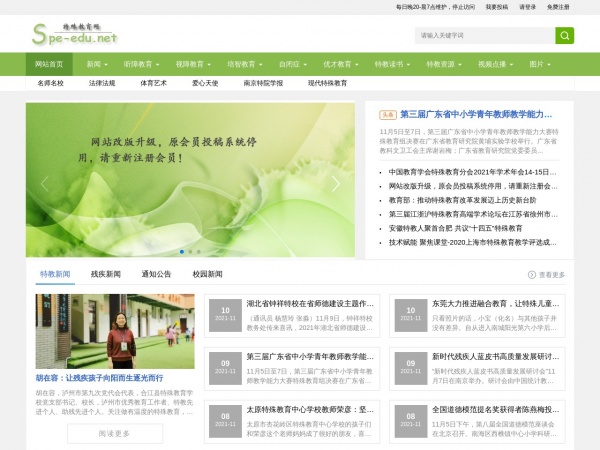Click the 查看更多 arrow icon
The image size is (600, 450).
532,274
